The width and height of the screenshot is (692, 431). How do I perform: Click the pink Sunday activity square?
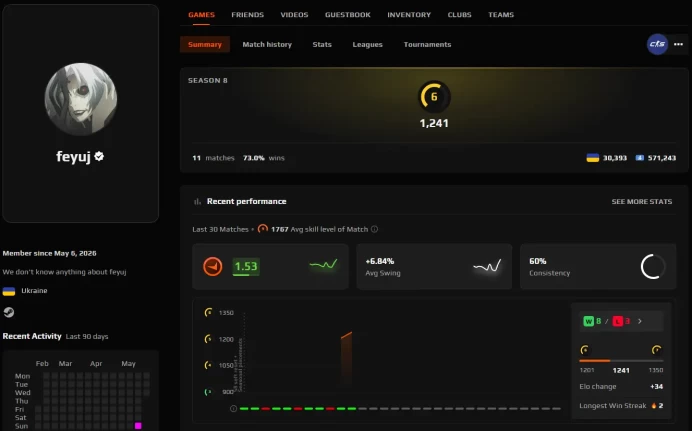click(x=138, y=426)
